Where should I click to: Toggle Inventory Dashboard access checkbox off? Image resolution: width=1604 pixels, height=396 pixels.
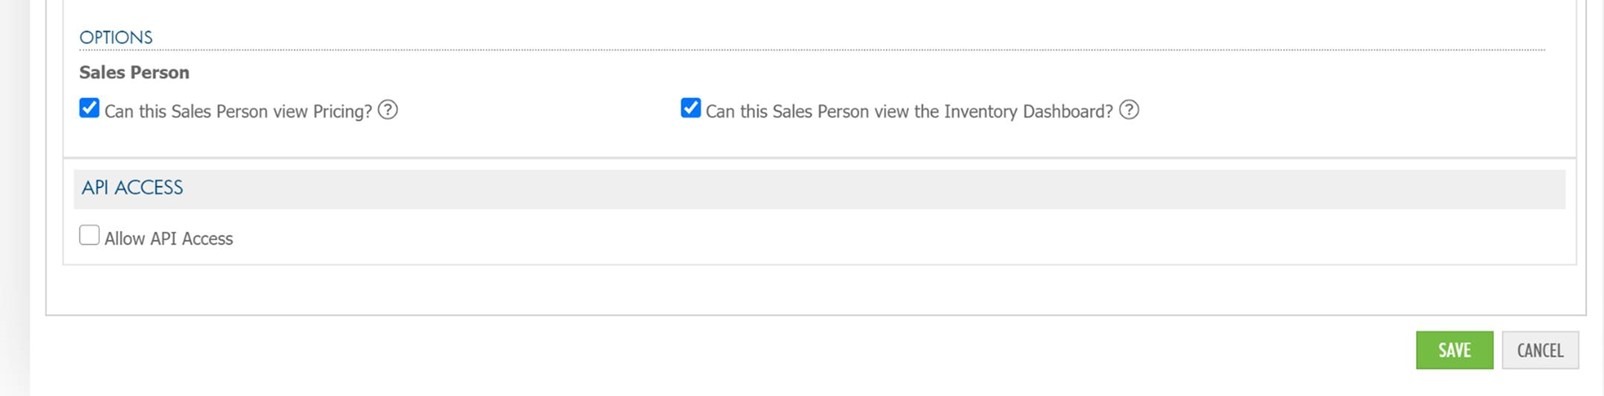(x=690, y=108)
